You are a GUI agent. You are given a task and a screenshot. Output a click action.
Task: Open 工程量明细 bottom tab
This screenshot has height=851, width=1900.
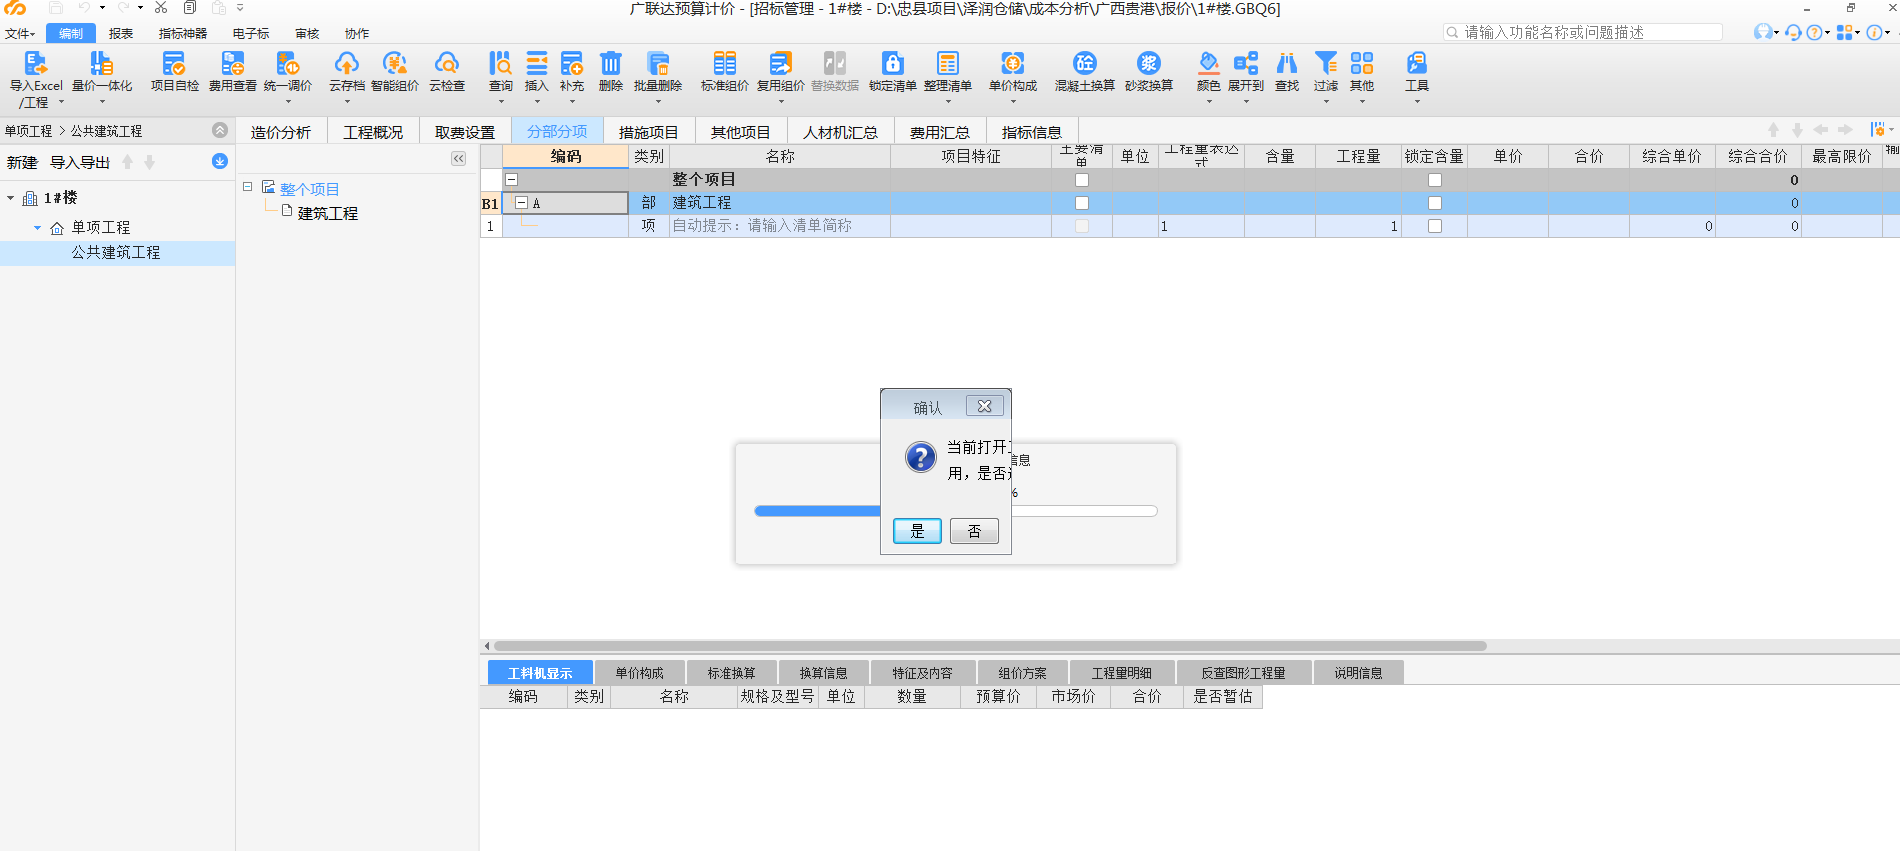coord(1122,673)
